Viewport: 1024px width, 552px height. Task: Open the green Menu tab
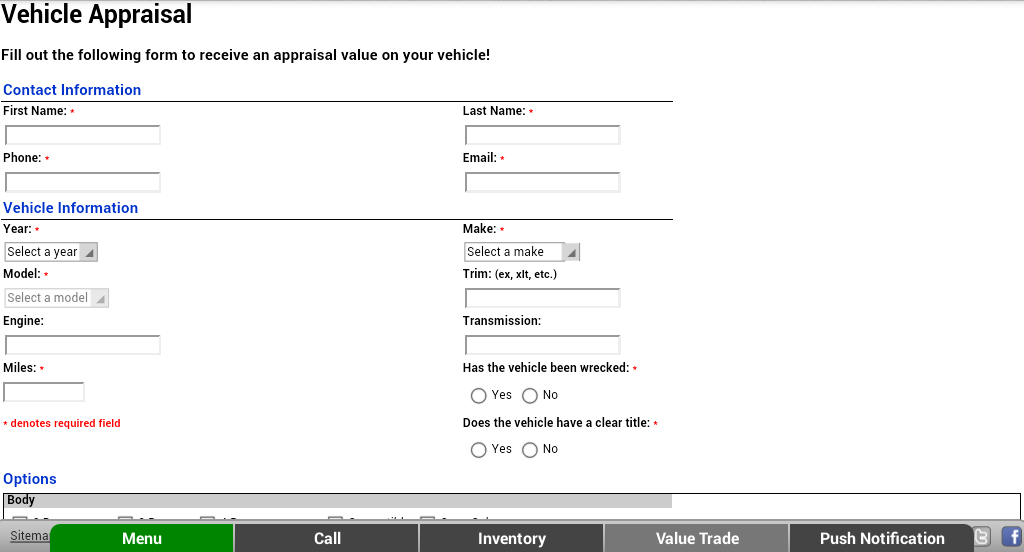[142, 538]
